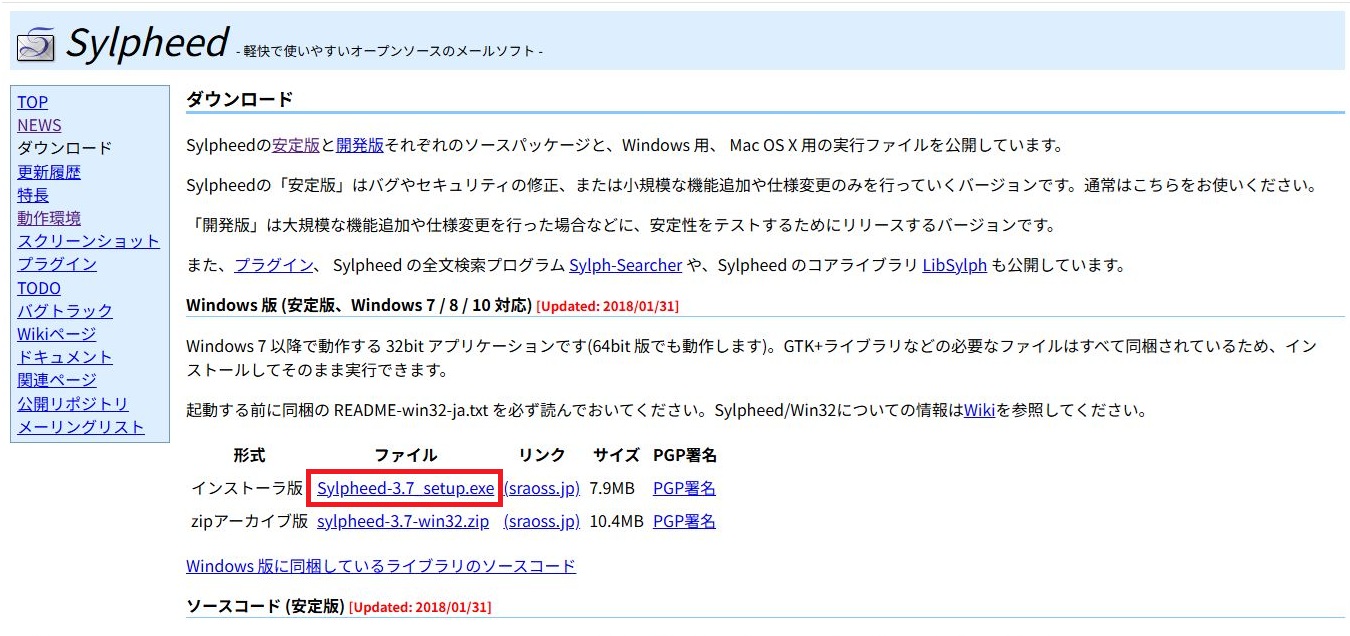Open the Sylph-Searcher link
1350x636 pixels.
tap(625, 265)
